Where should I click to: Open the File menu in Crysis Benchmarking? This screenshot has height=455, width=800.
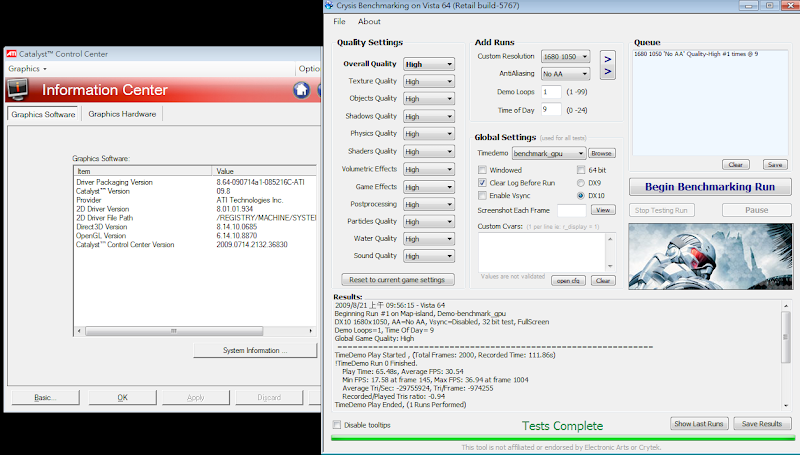(339, 21)
